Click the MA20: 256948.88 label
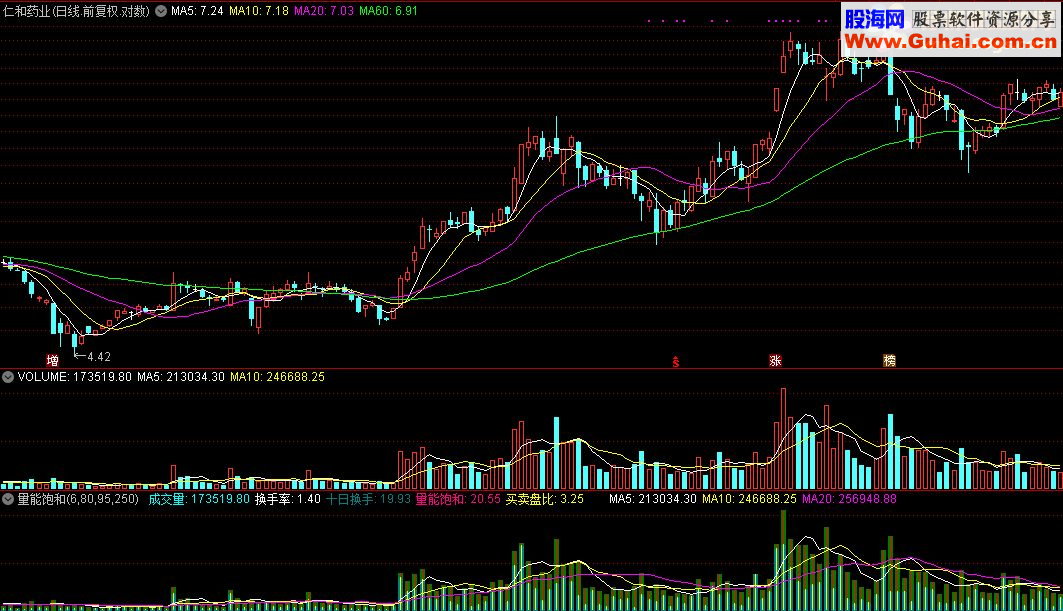Screen dimensions: 1063x611 click(x=849, y=499)
